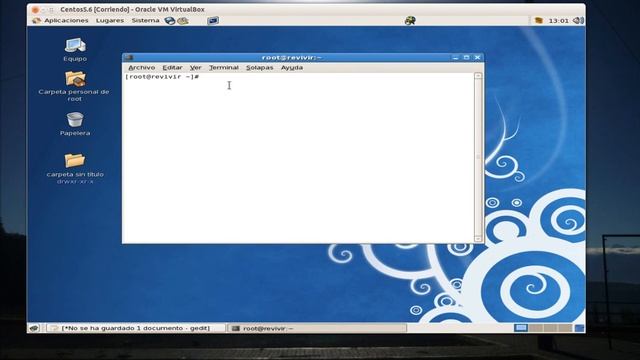Screen dimensions: 640x360
Task: Open the terminal Archivo menu
Action: [142, 68]
